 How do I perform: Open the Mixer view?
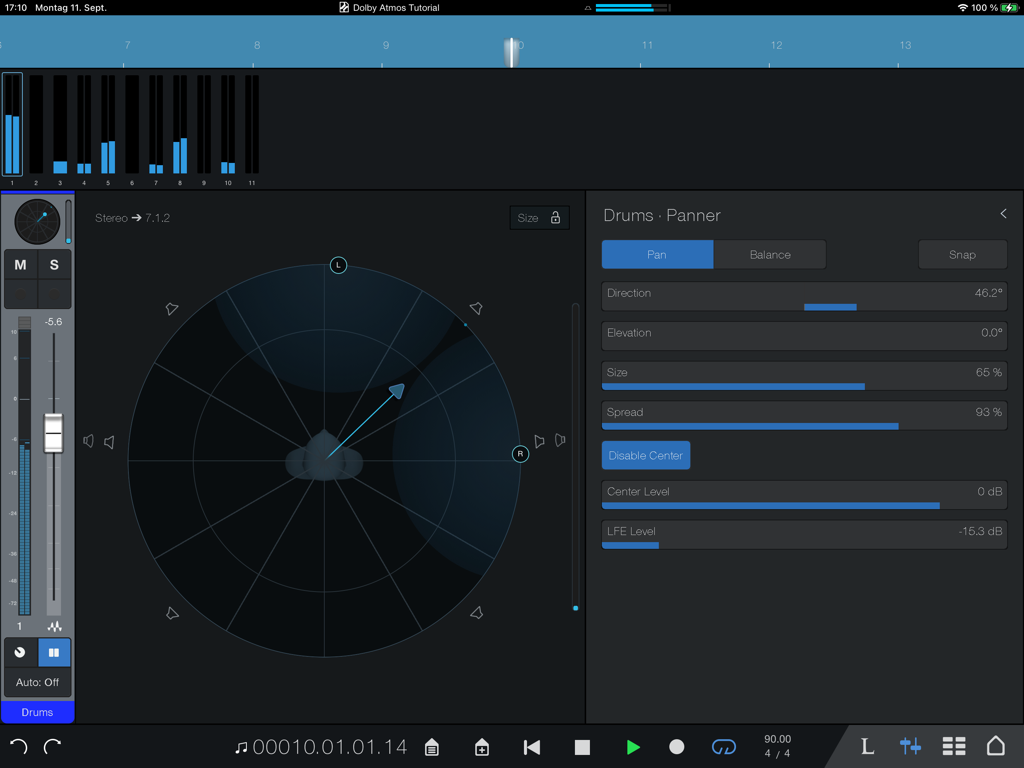(x=909, y=746)
